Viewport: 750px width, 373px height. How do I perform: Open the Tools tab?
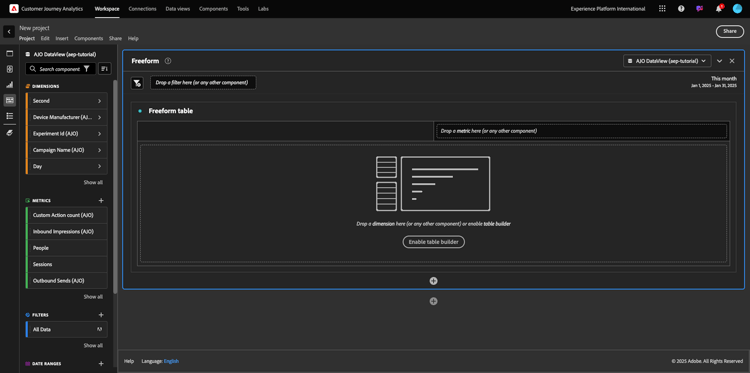(243, 9)
